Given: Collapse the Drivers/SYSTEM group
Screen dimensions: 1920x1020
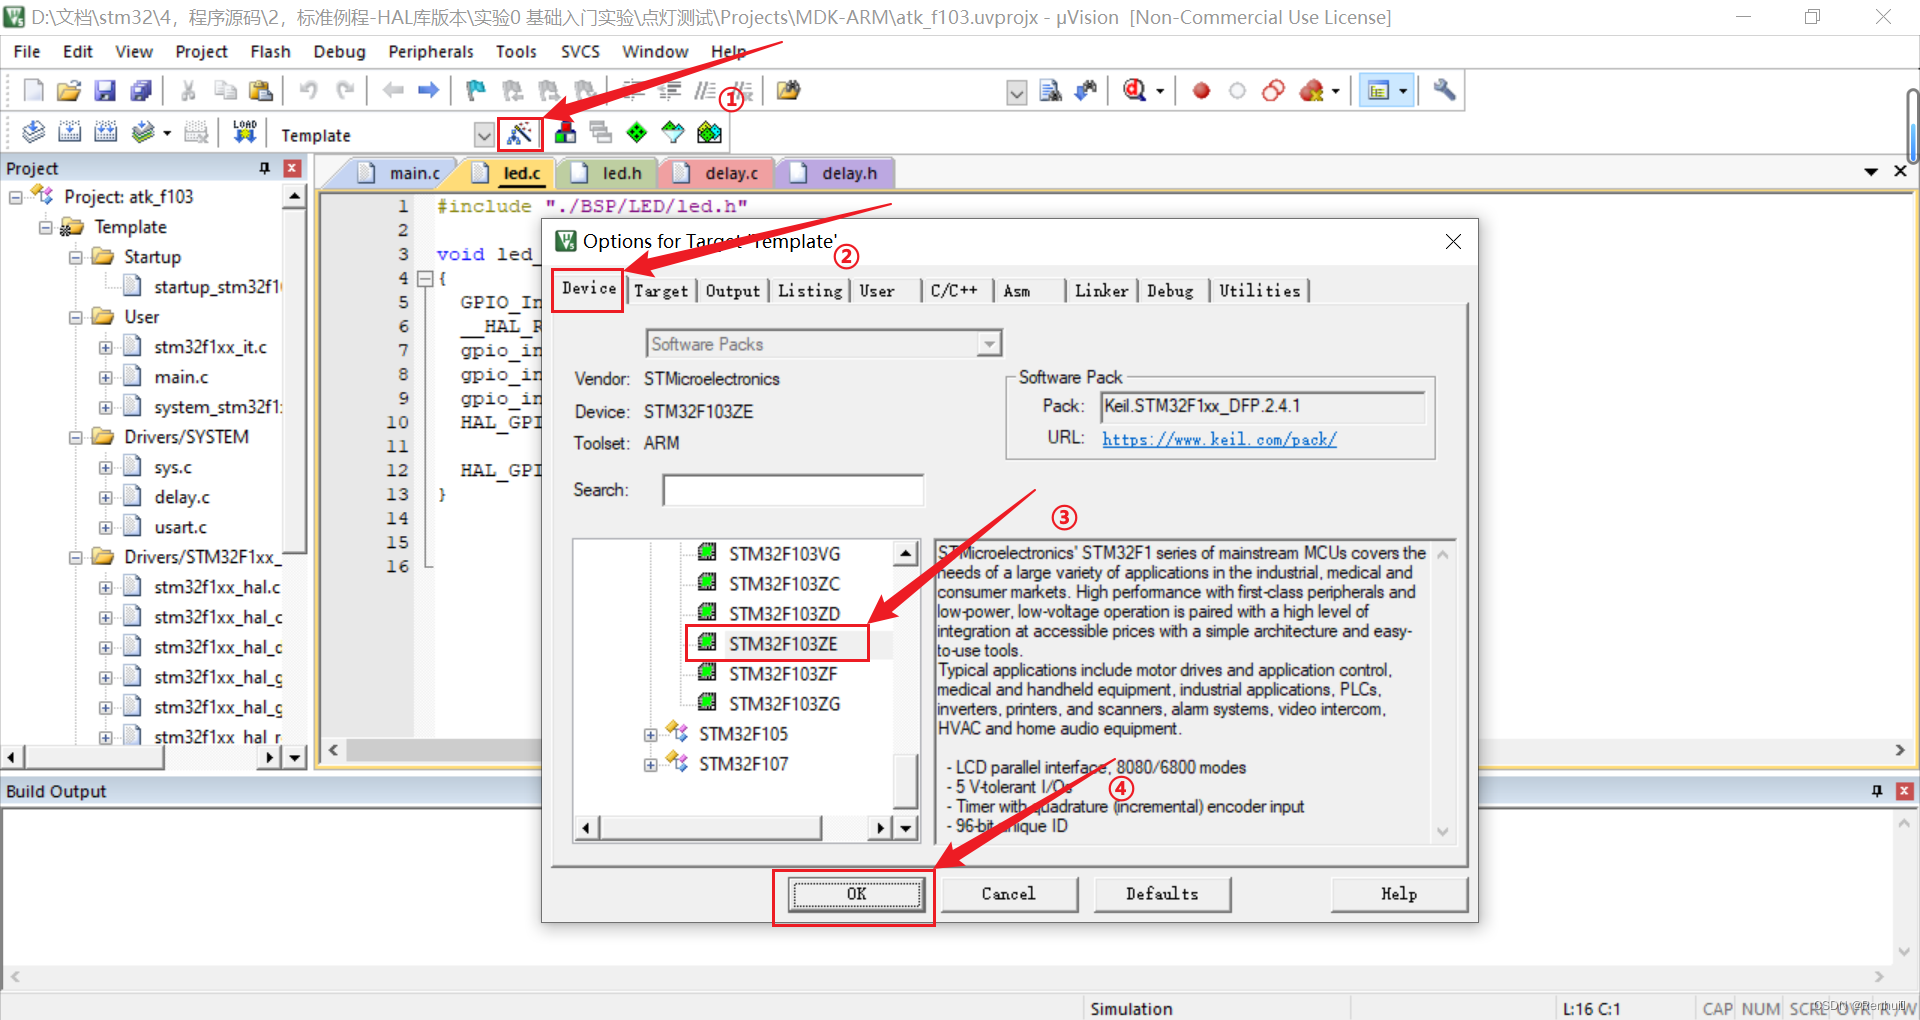Looking at the screenshot, I should pos(75,437).
